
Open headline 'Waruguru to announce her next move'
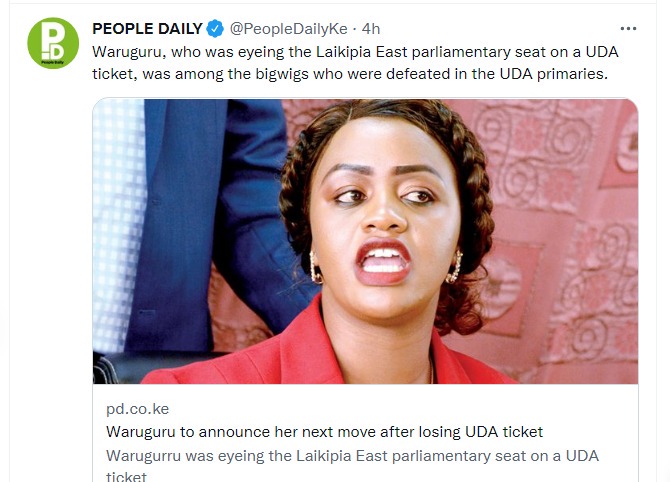pyautogui.click(x=324, y=432)
